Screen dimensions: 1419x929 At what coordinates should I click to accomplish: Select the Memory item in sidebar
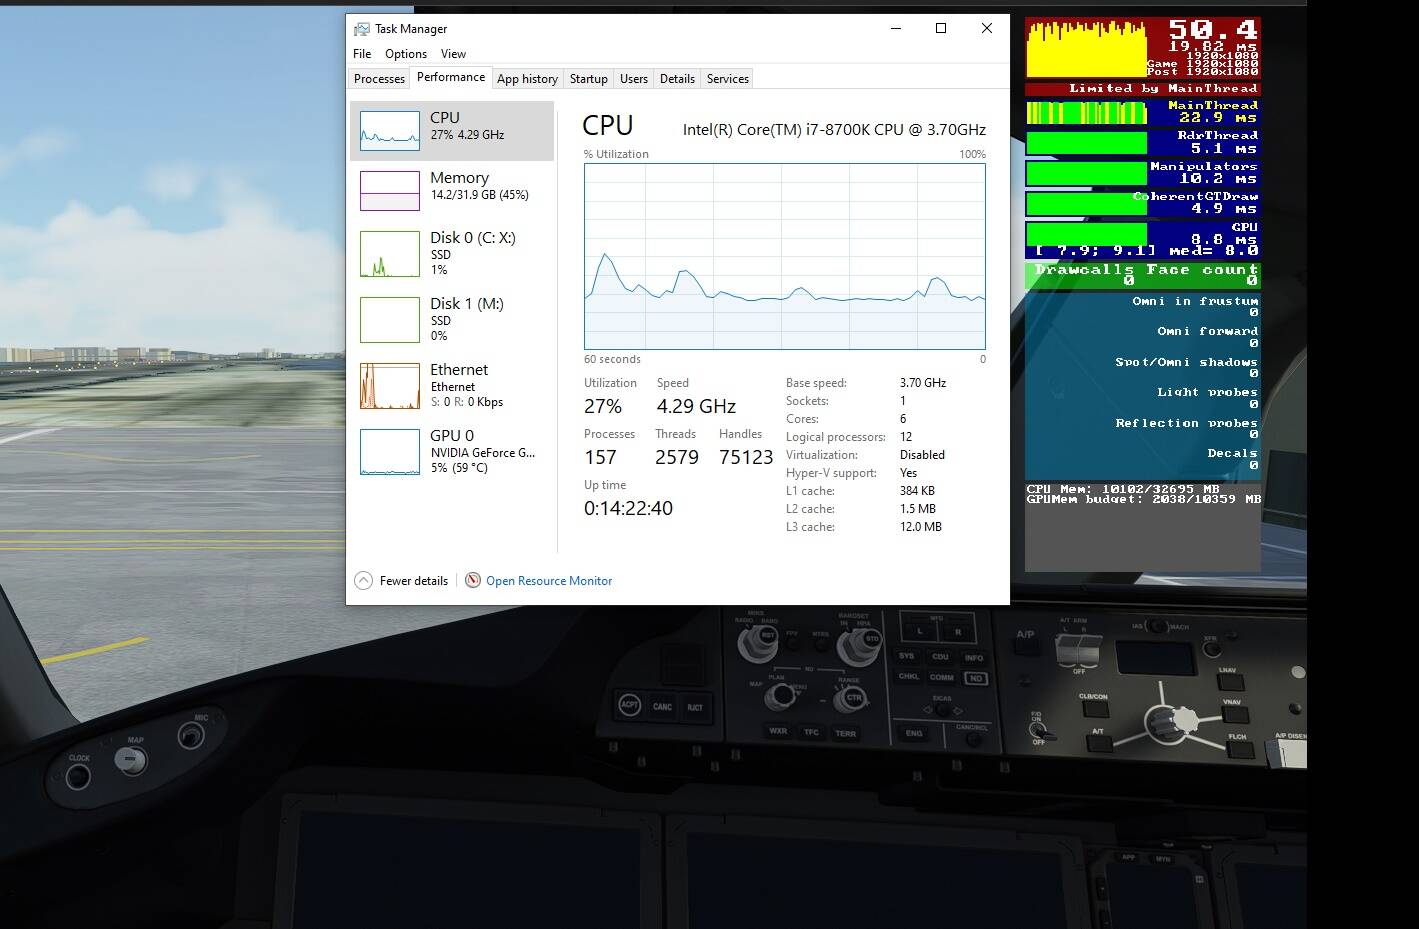[x=452, y=190]
